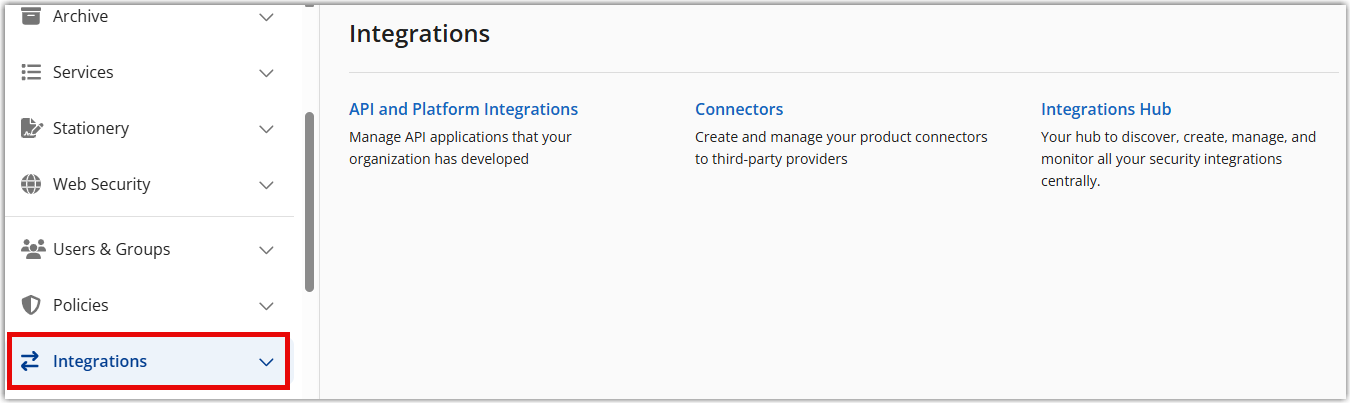Click the sidebar vertical scrollbar
The height and width of the screenshot is (404, 1351).
point(309,200)
